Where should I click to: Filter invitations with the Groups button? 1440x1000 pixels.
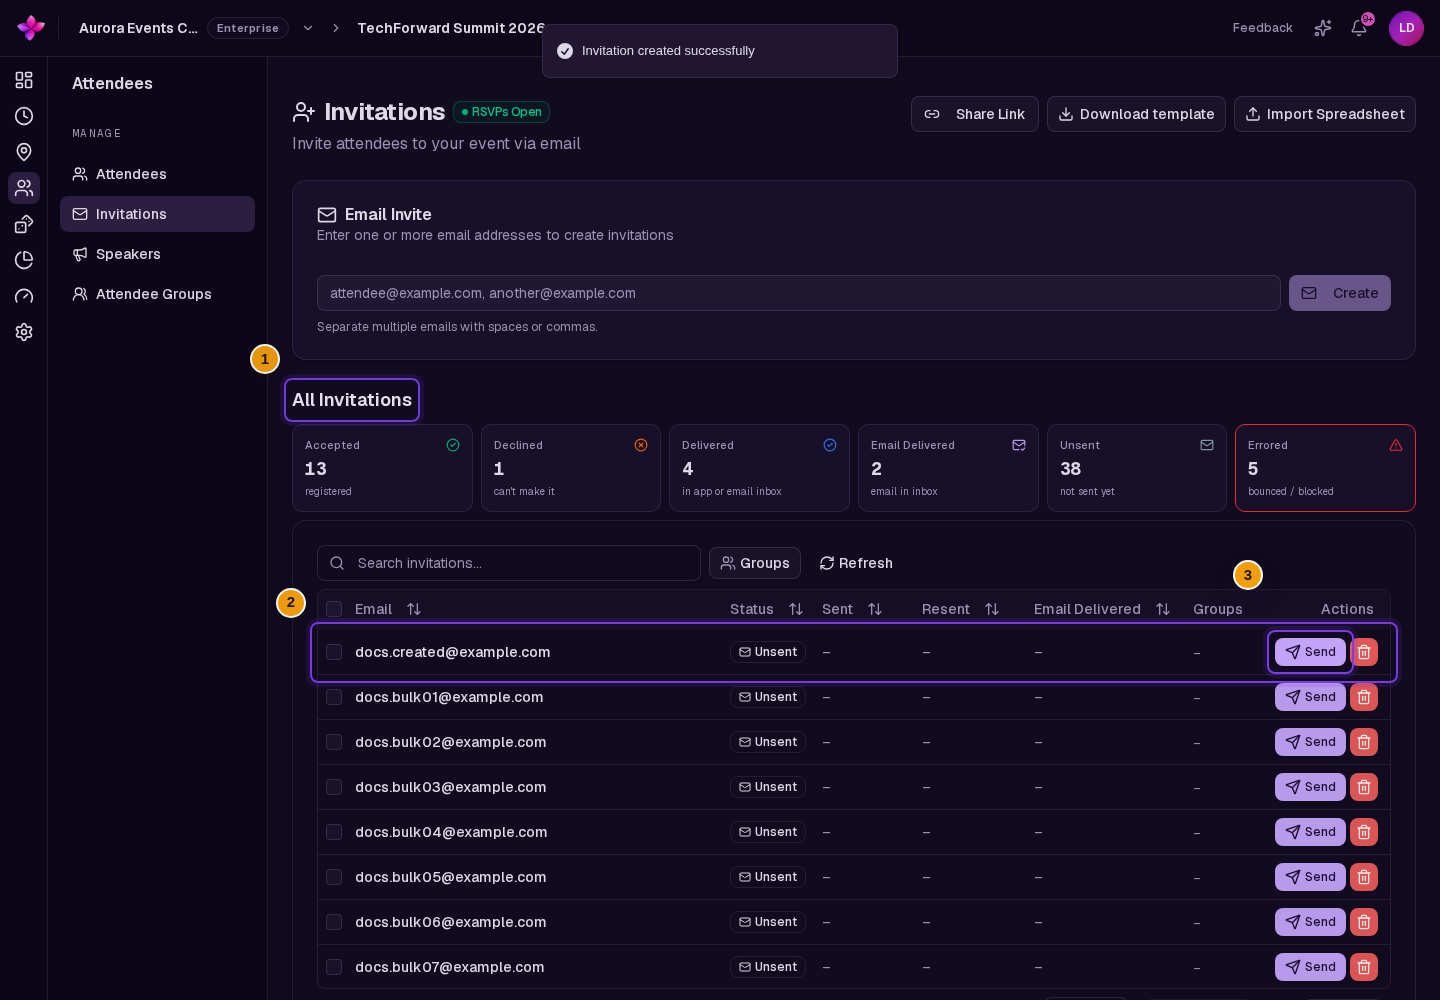pyautogui.click(x=755, y=563)
